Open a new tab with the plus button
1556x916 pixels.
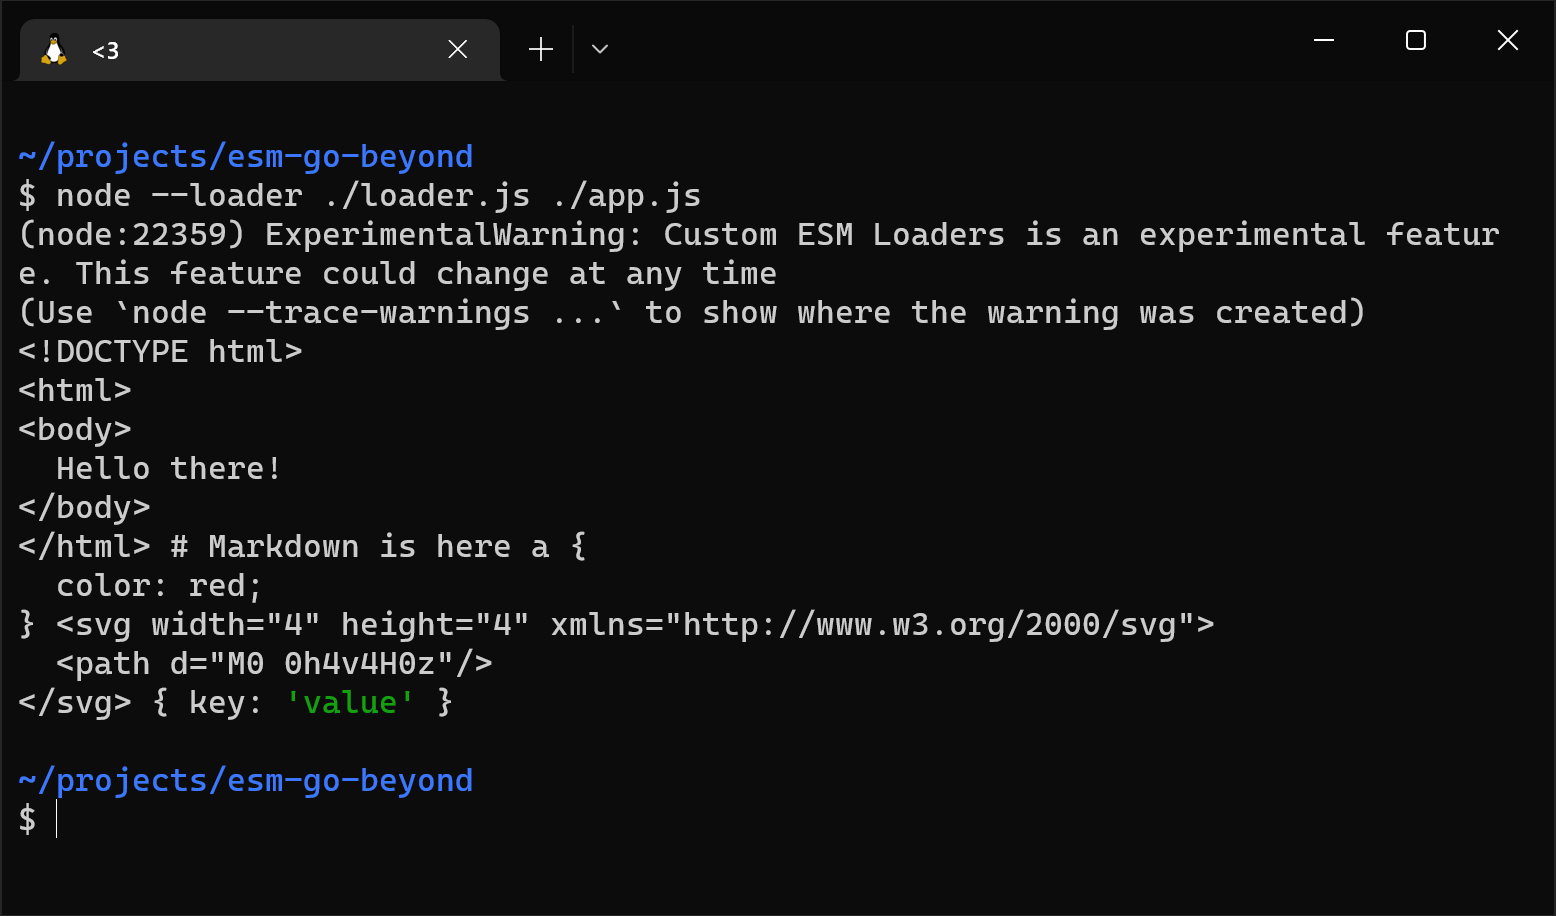pos(540,48)
